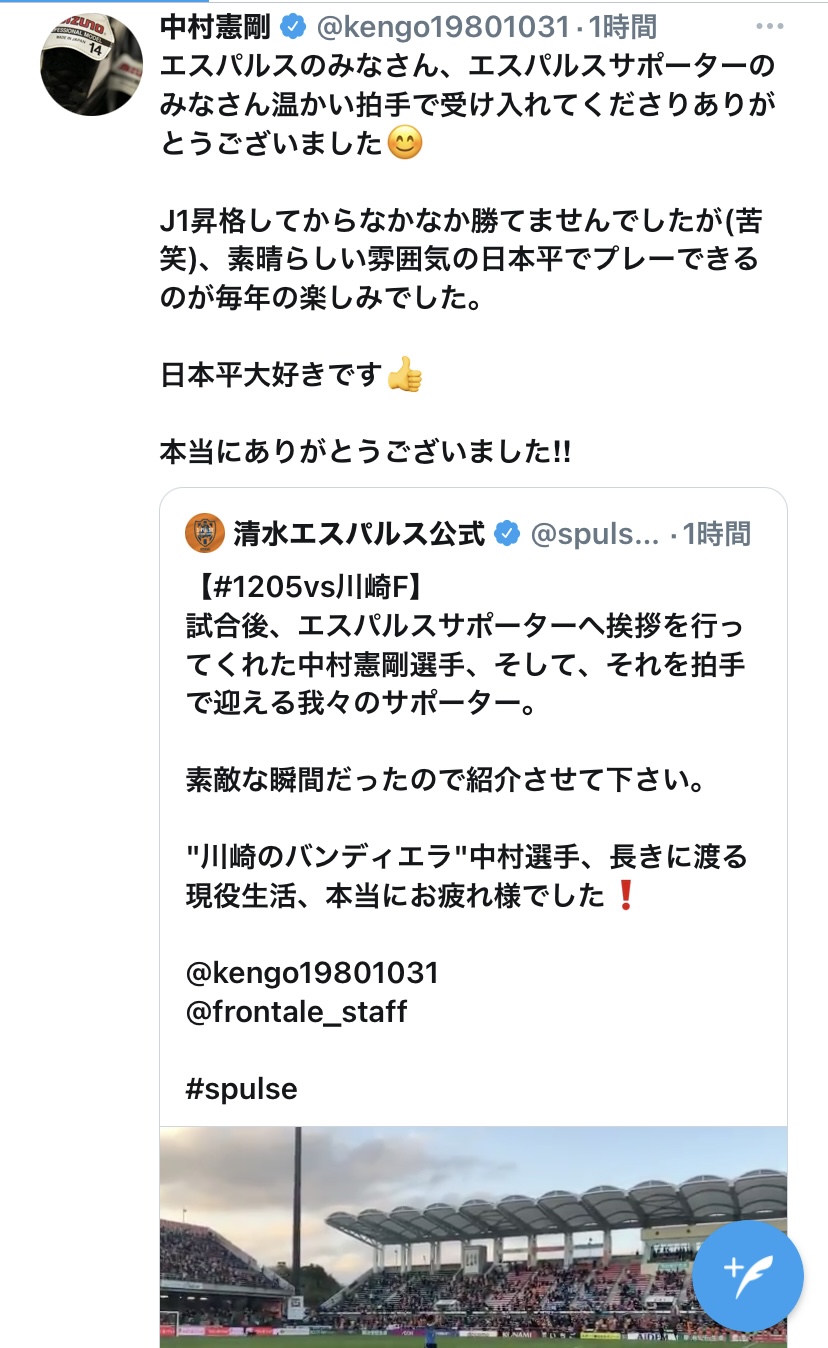This screenshot has width=828, height=1348.
Task: Click the thumbs up emoji after 日本平大好きです
Action: click(x=404, y=374)
